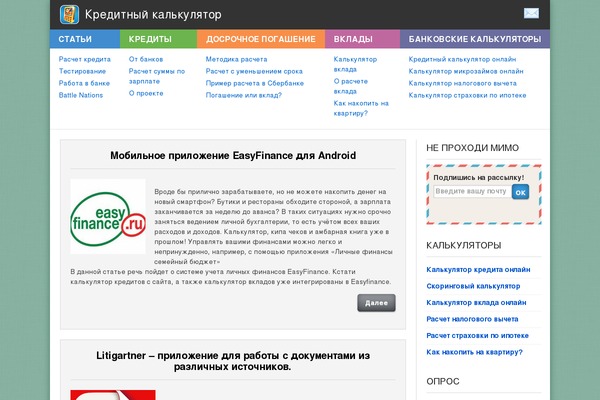This screenshot has width=600, height=400.
Task: Follow the Расчет кредита link
Action: click(x=85, y=59)
